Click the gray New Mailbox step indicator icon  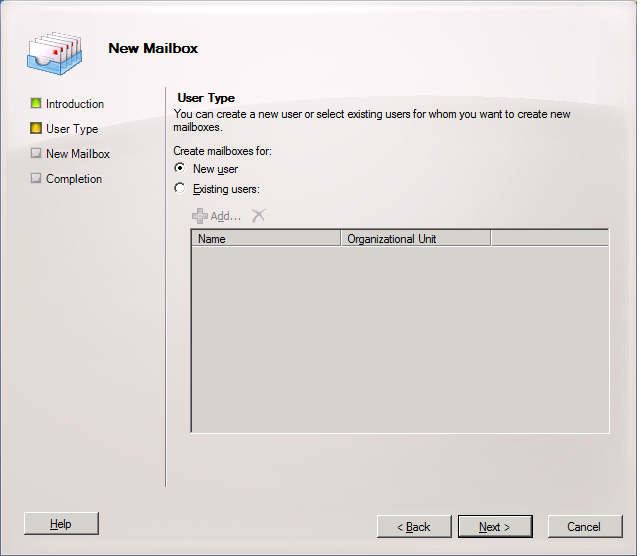[36, 154]
